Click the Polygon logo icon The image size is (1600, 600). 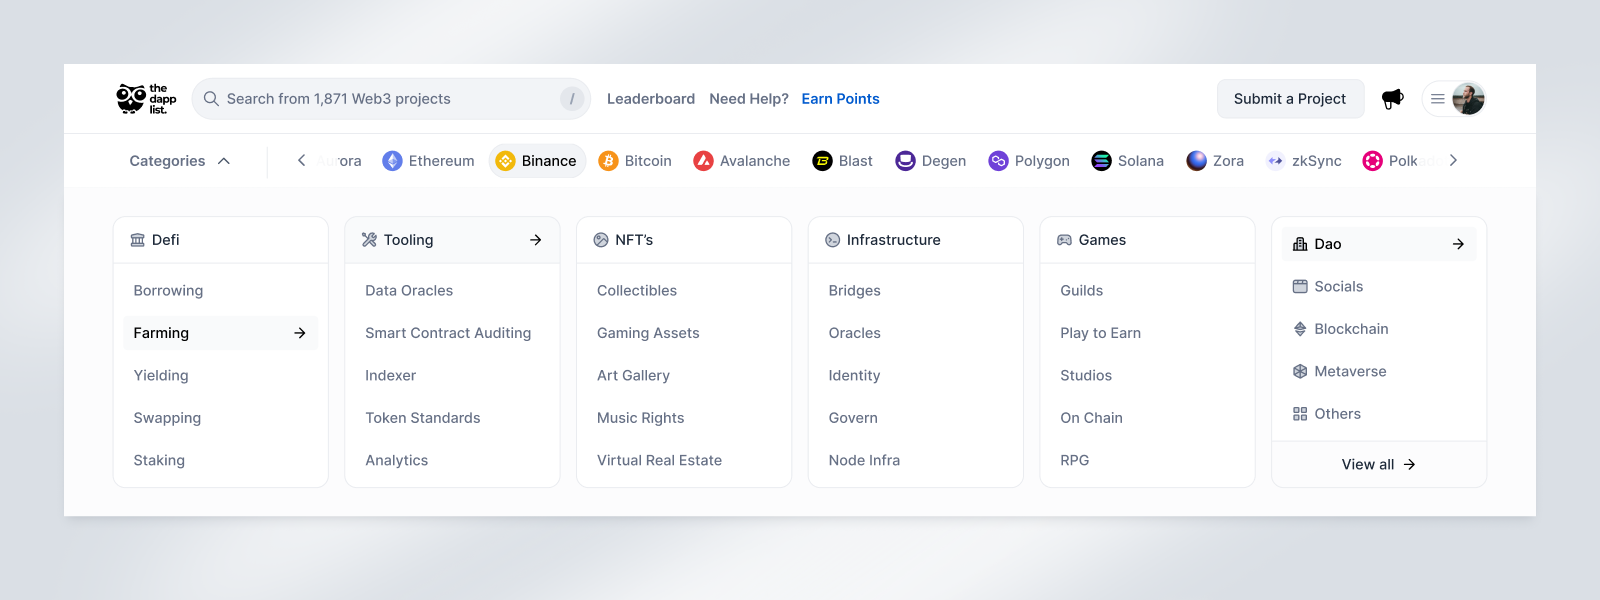pyautogui.click(x=999, y=161)
